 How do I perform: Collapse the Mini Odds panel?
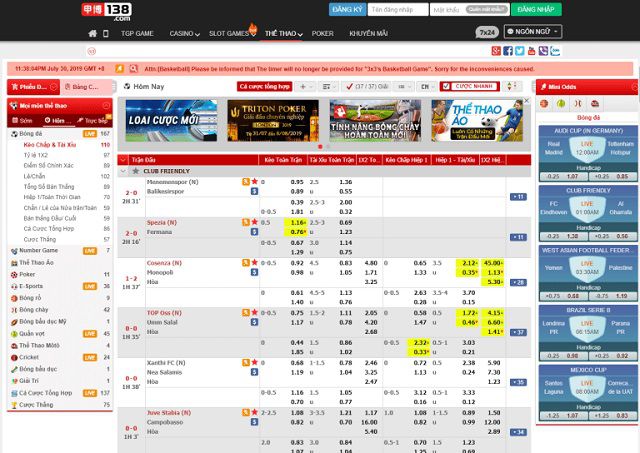[x=634, y=87]
